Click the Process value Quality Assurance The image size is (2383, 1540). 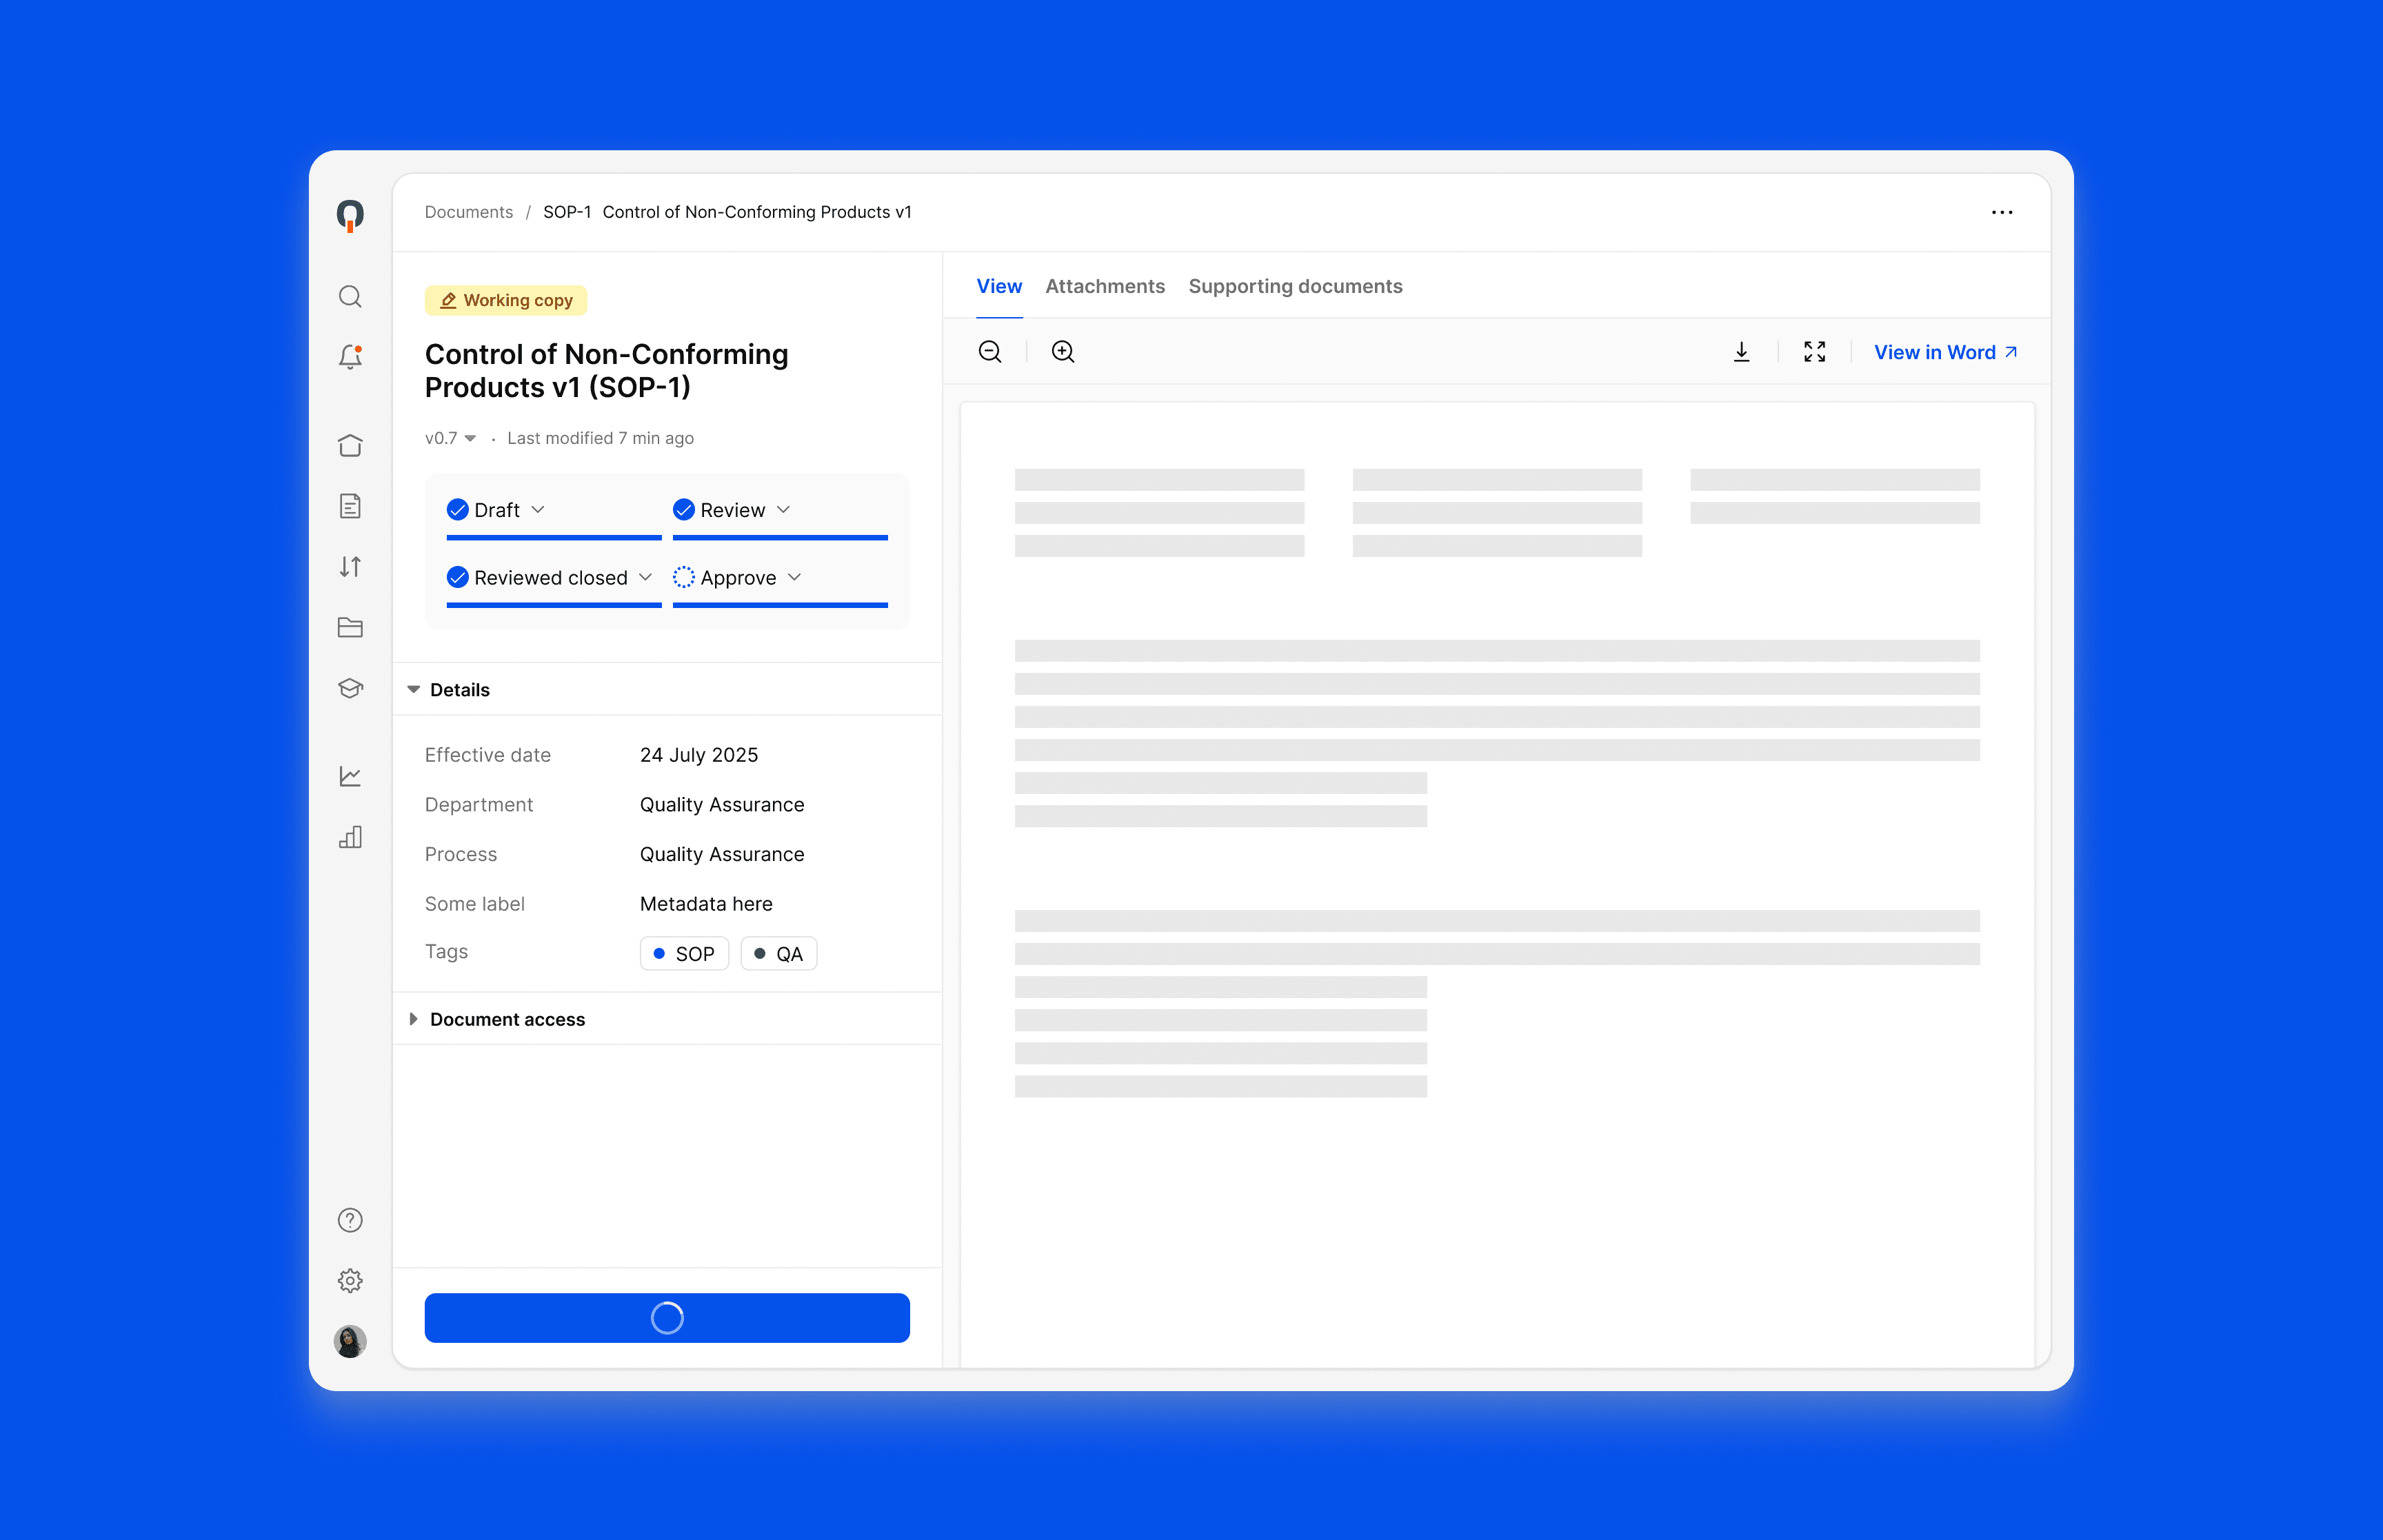721,854
